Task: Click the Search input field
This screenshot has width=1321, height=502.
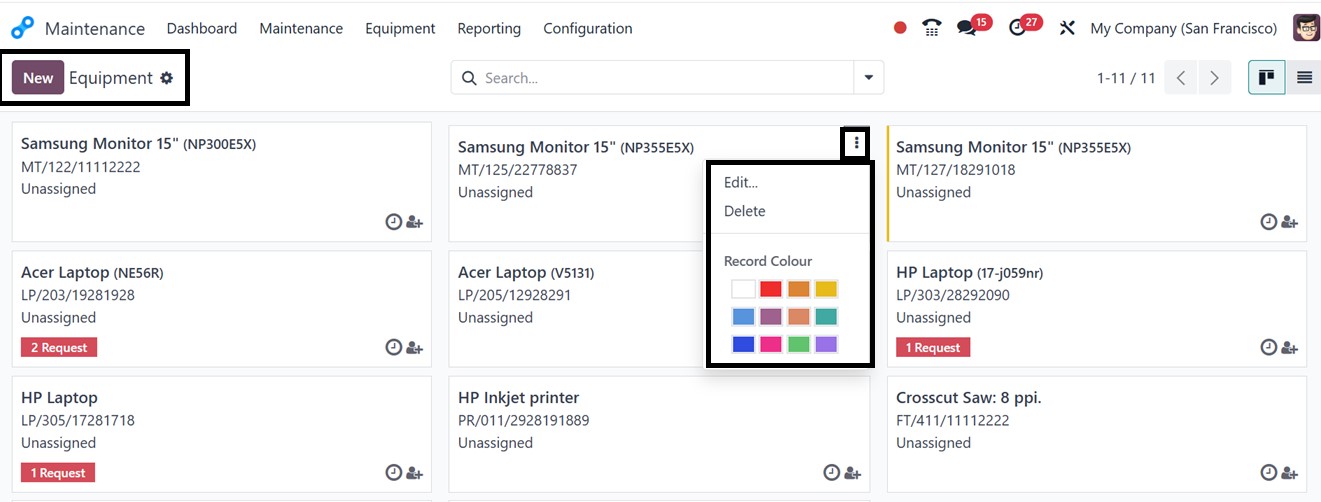Action: point(660,78)
